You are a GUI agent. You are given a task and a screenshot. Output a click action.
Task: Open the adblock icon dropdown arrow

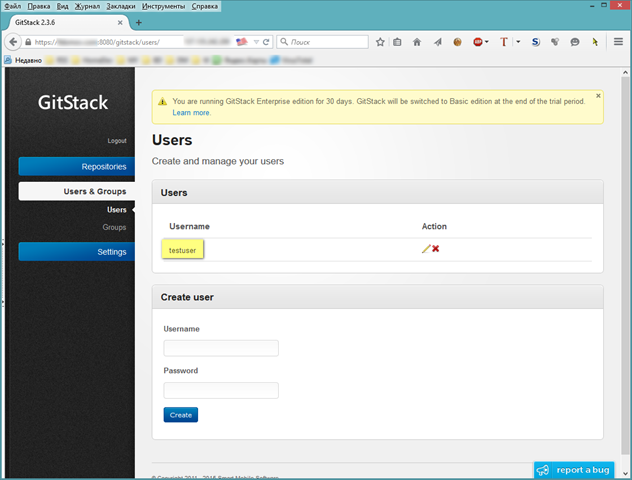point(487,42)
